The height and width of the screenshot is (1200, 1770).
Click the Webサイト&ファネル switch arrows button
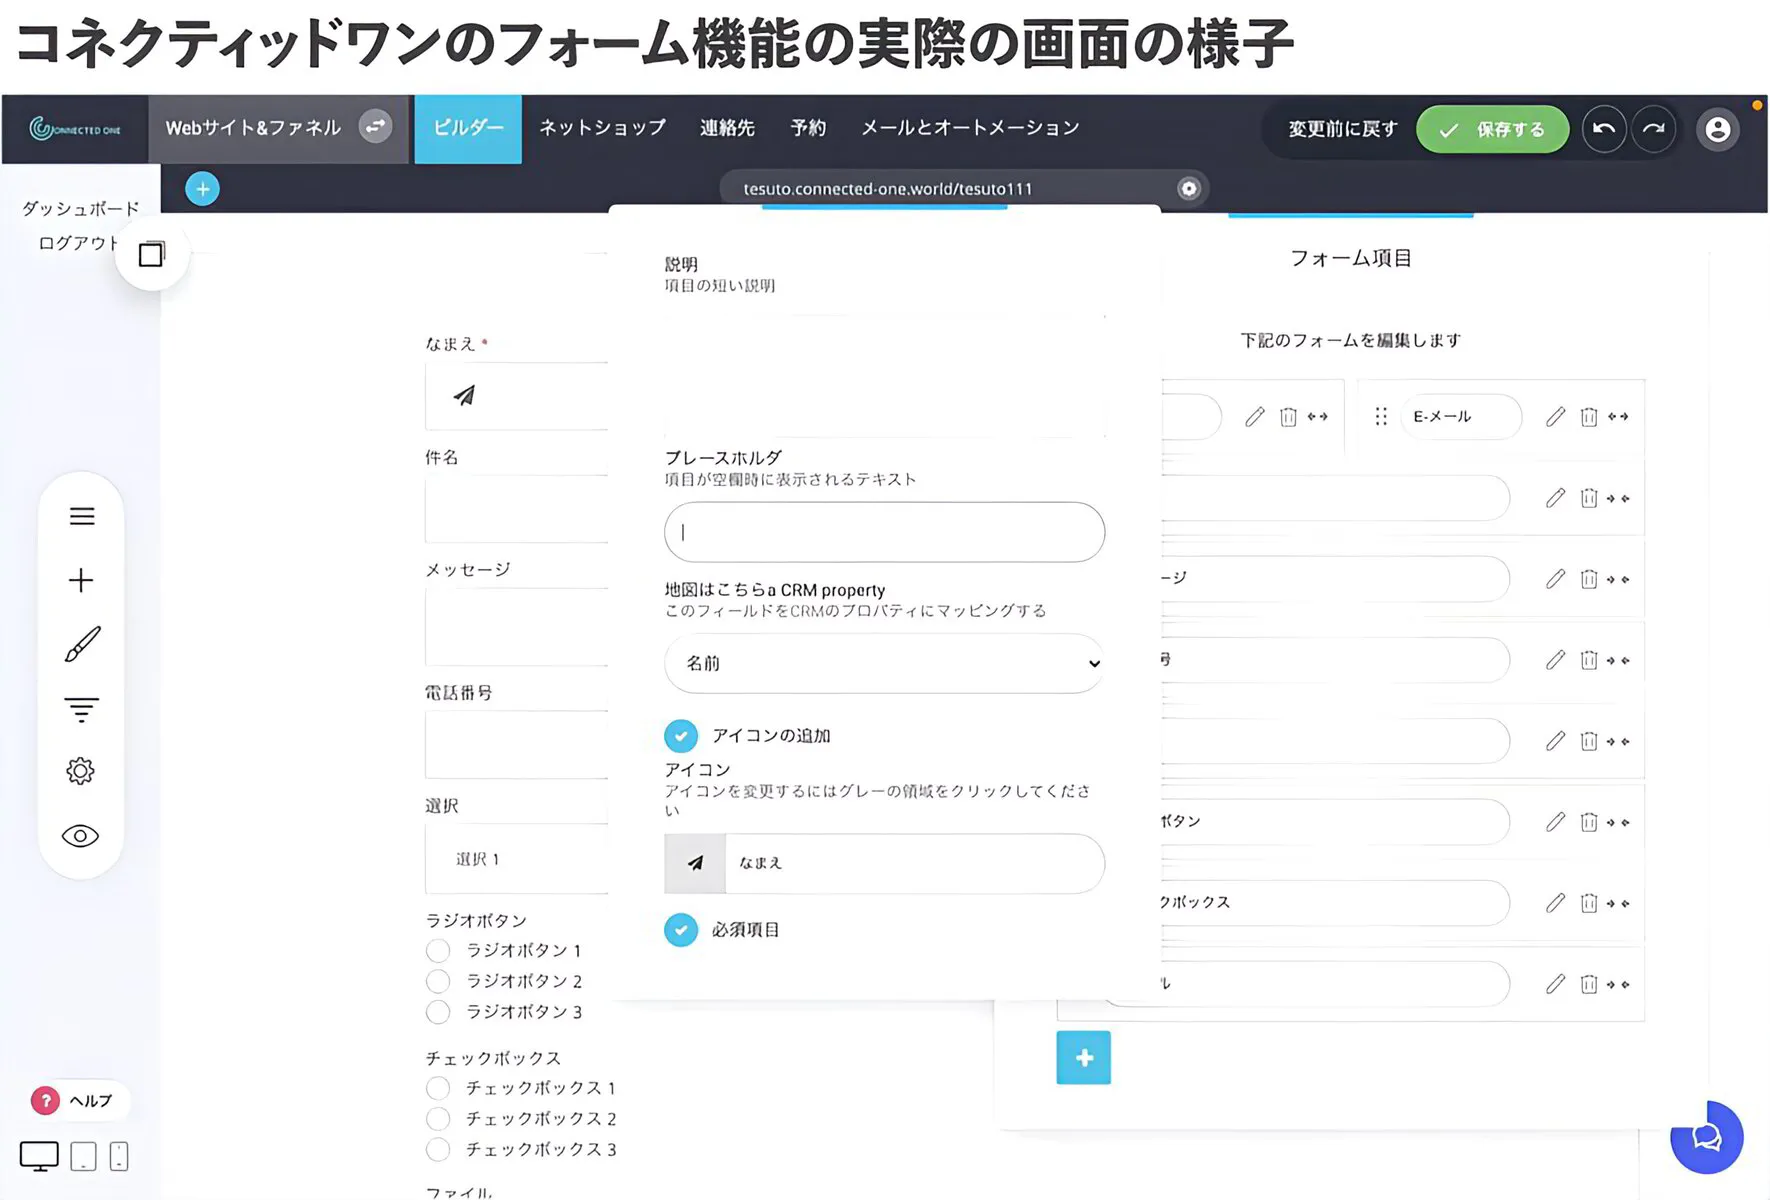click(x=375, y=127)
